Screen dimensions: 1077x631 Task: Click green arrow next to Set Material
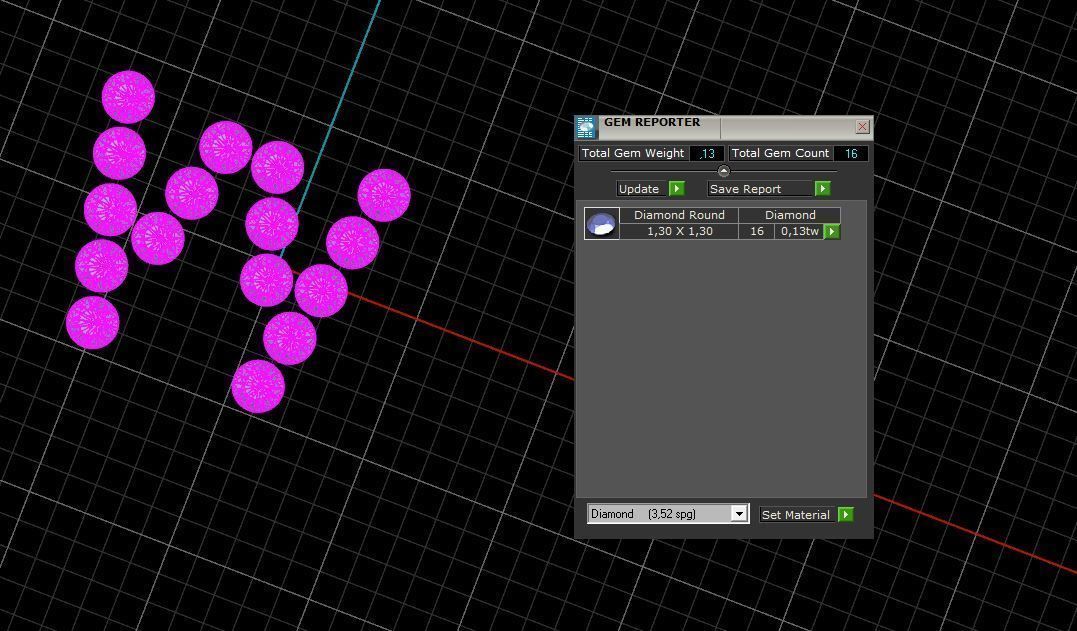point(846,514)
